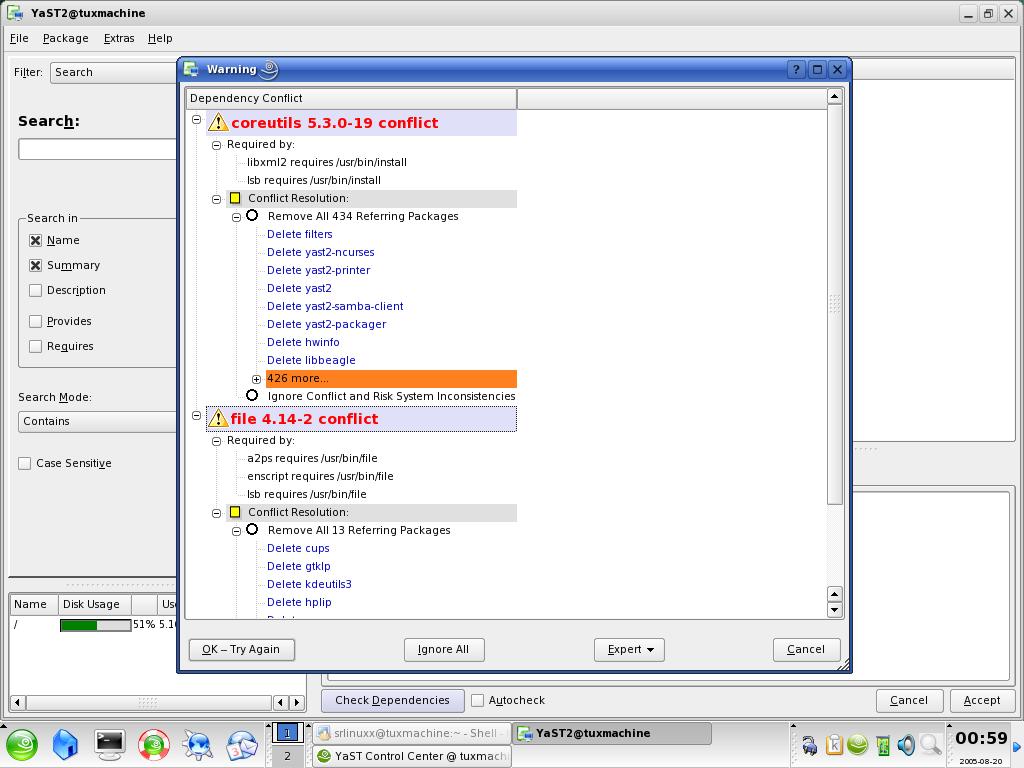Collapse the file 4.14-2 conflict node

(x=197, y=415)
